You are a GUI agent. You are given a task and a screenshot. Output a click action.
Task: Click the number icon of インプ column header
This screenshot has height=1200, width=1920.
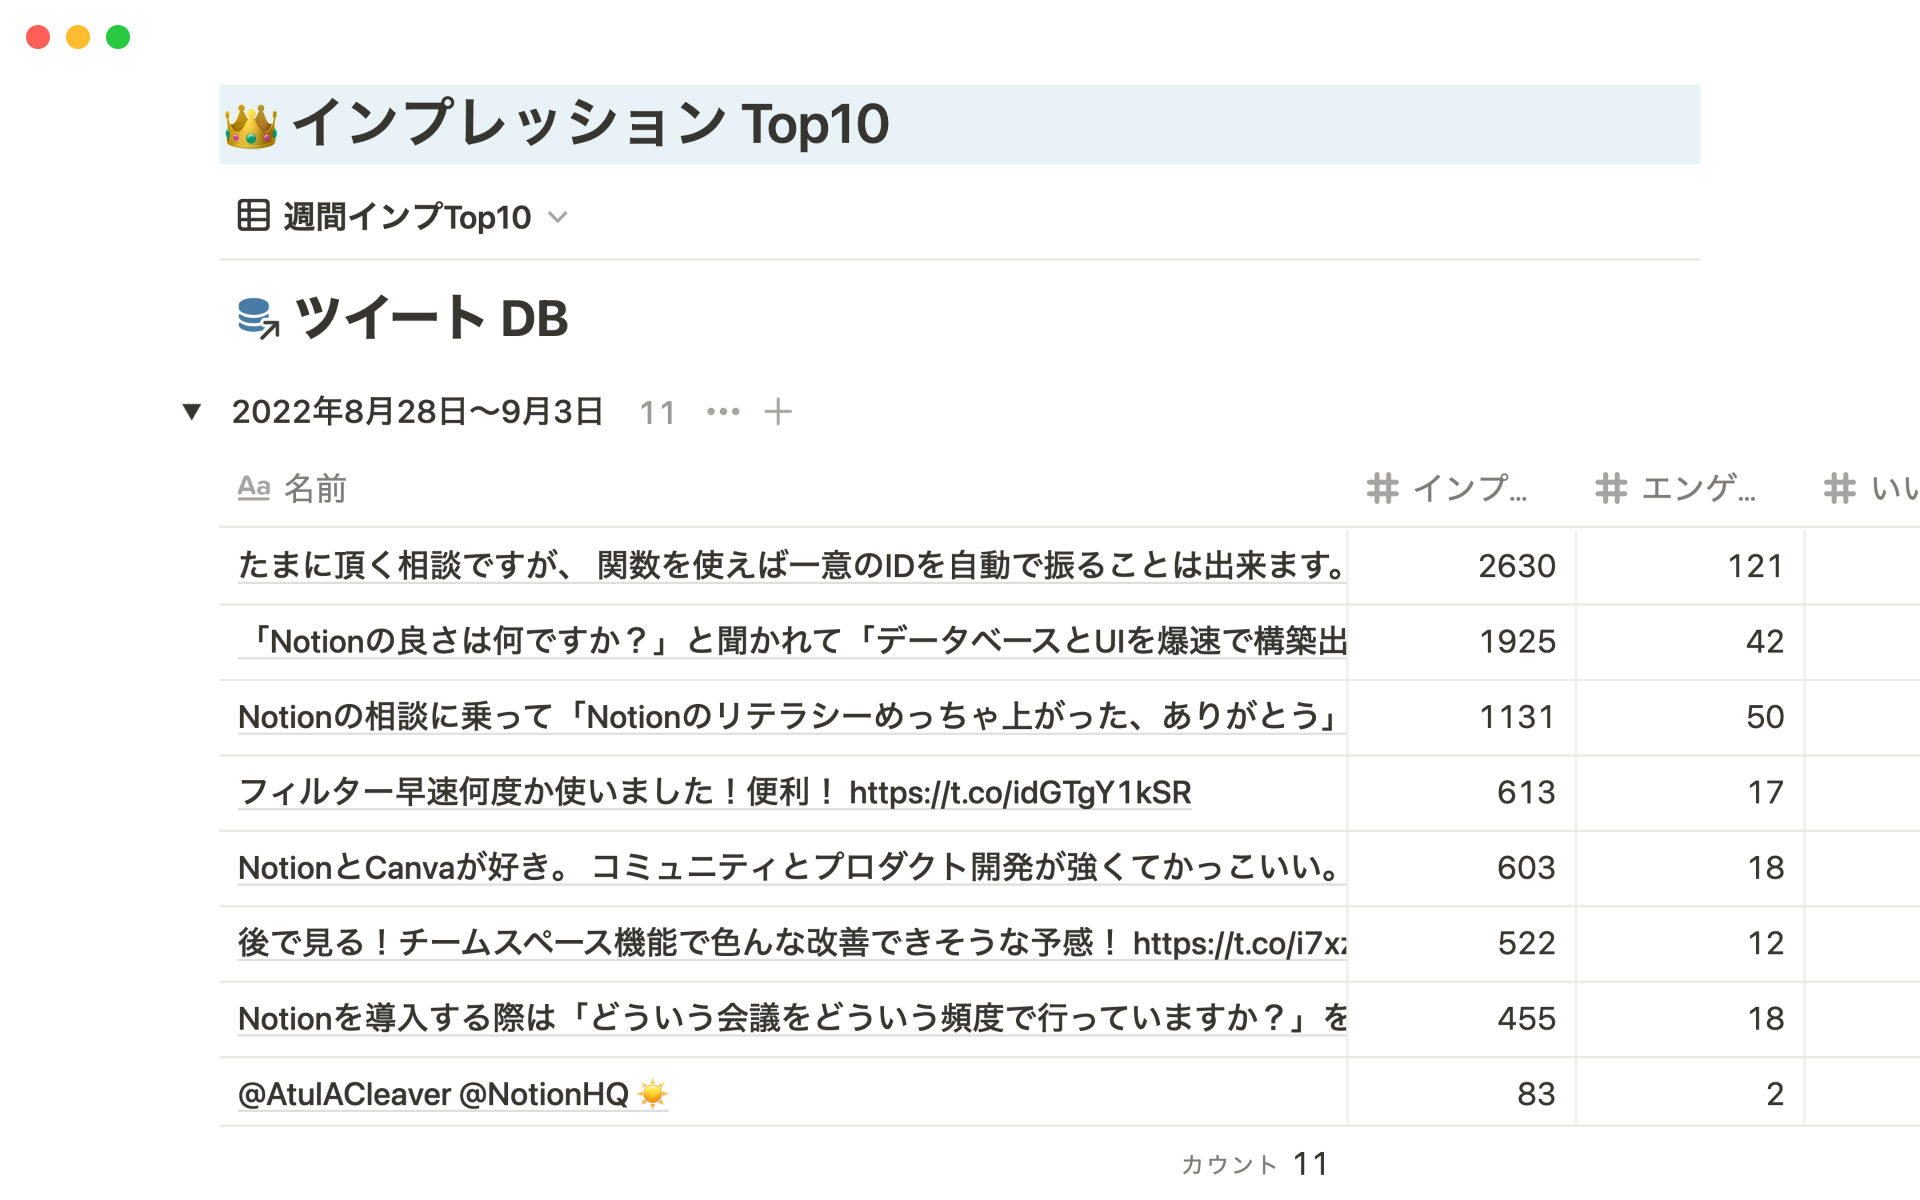point(1382,488)
